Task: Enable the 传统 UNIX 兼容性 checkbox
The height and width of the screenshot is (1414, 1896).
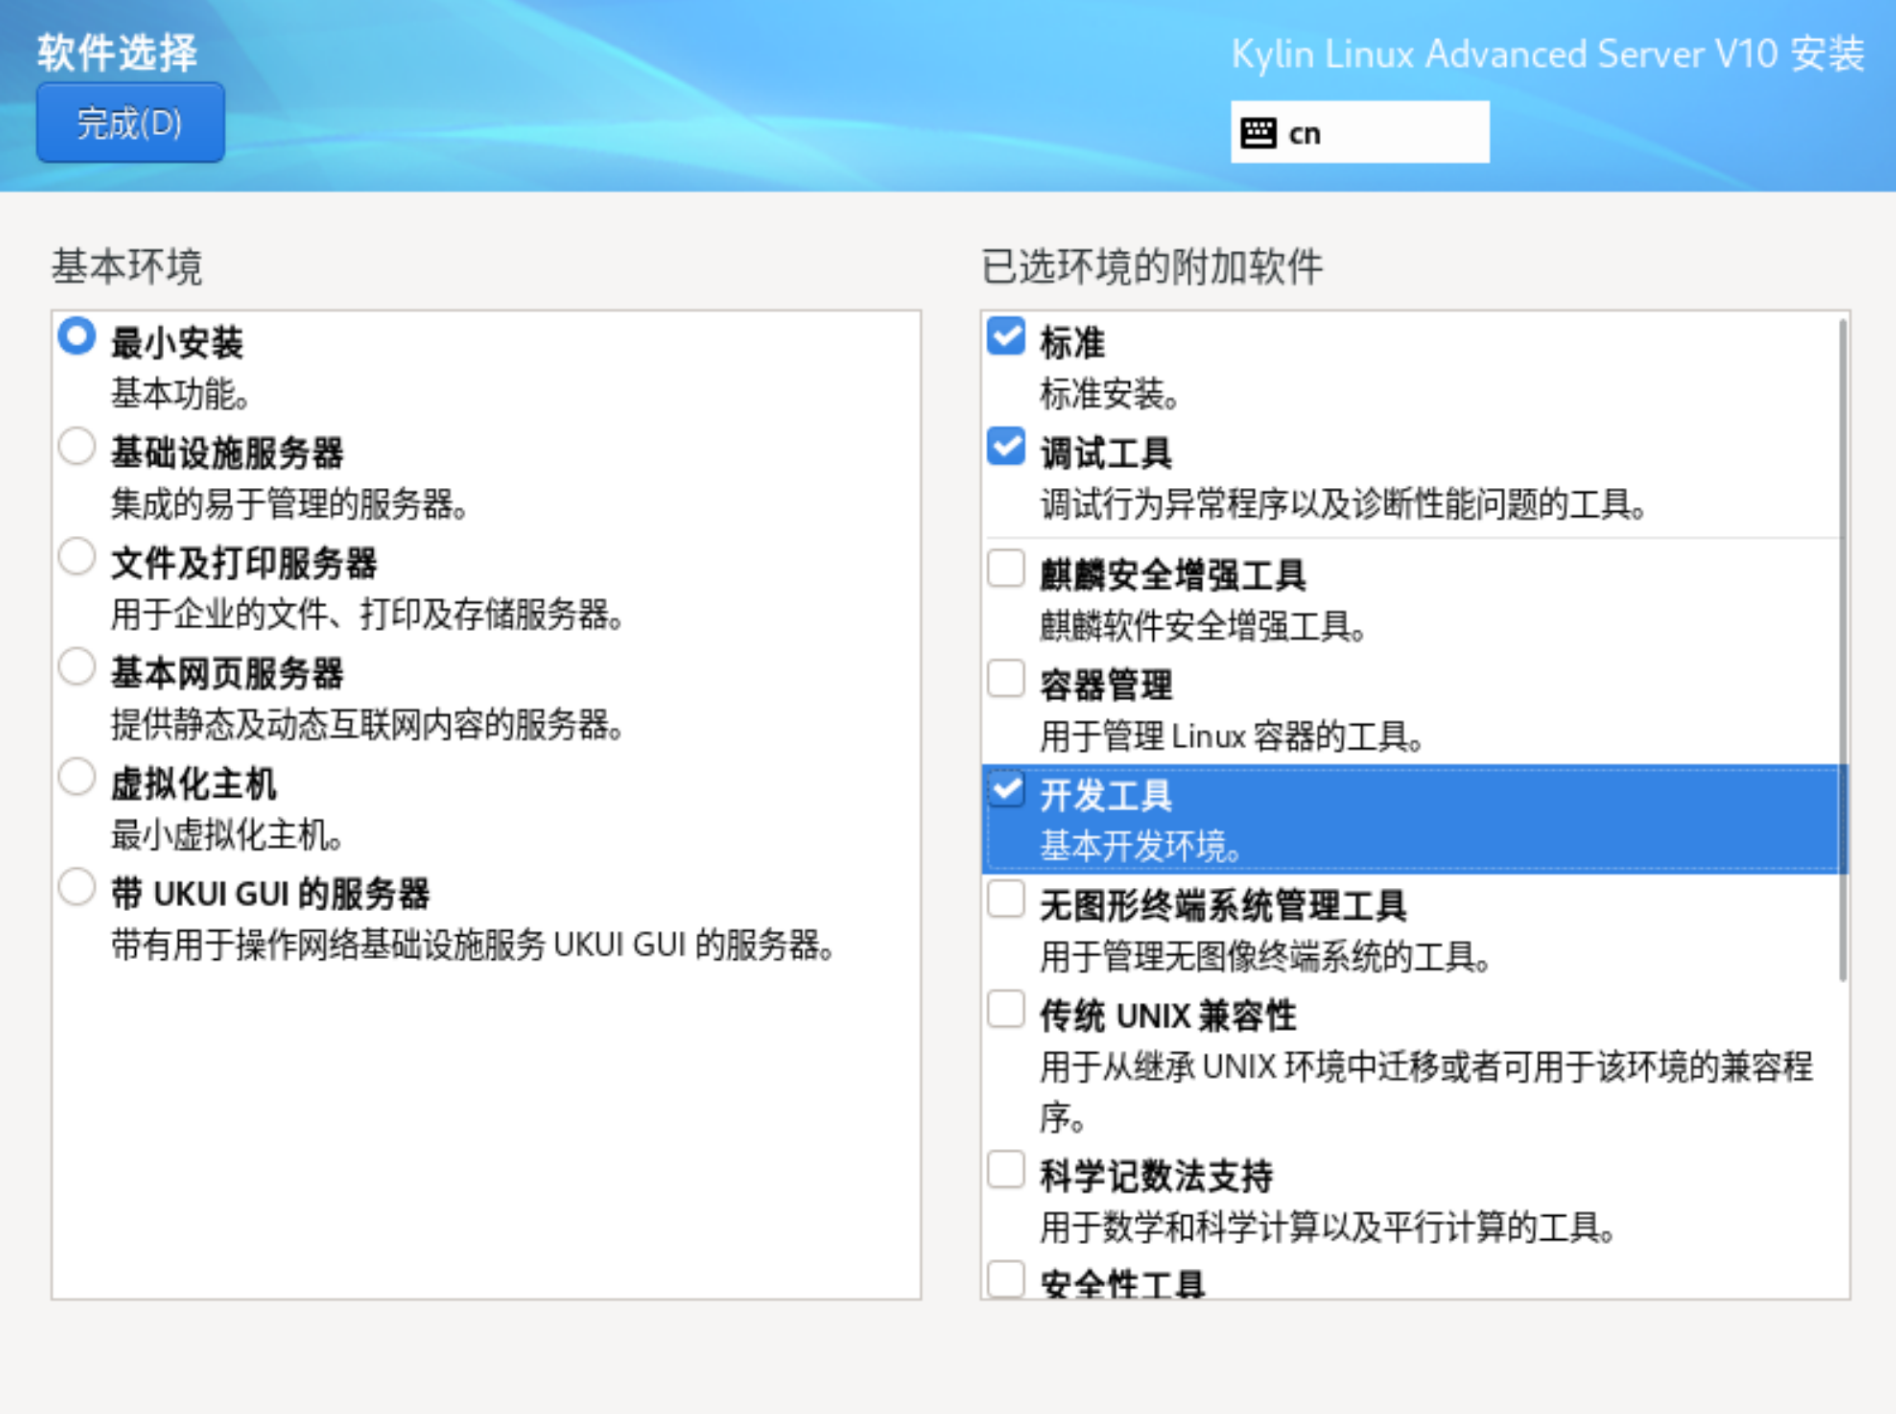Action: [x=1006, y=1009]
